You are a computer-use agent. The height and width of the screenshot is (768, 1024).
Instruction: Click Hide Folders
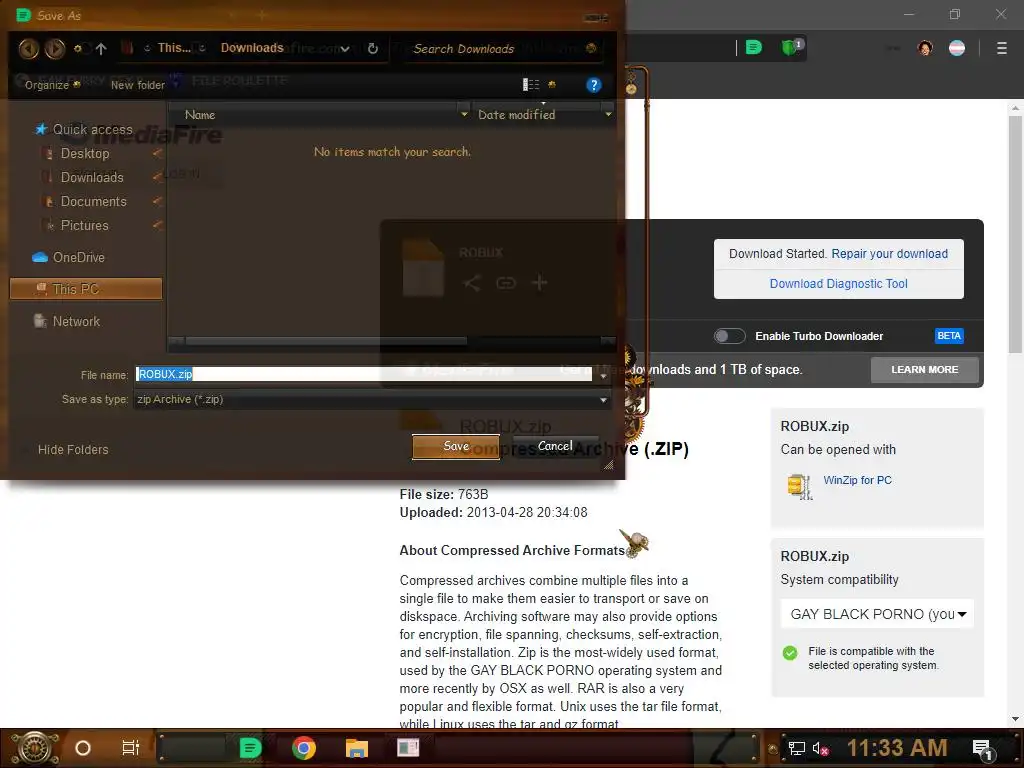pyautogui.click(x=73, y=449)
